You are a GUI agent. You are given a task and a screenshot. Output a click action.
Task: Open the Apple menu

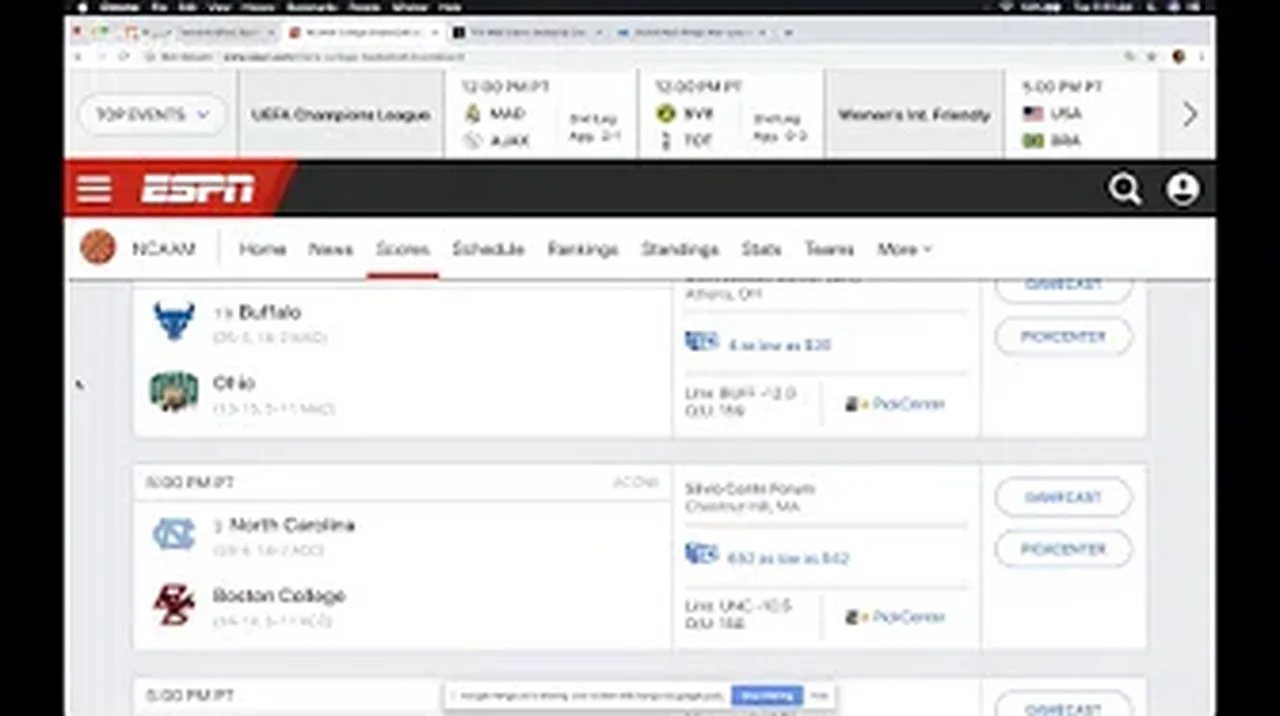(84, 6)
